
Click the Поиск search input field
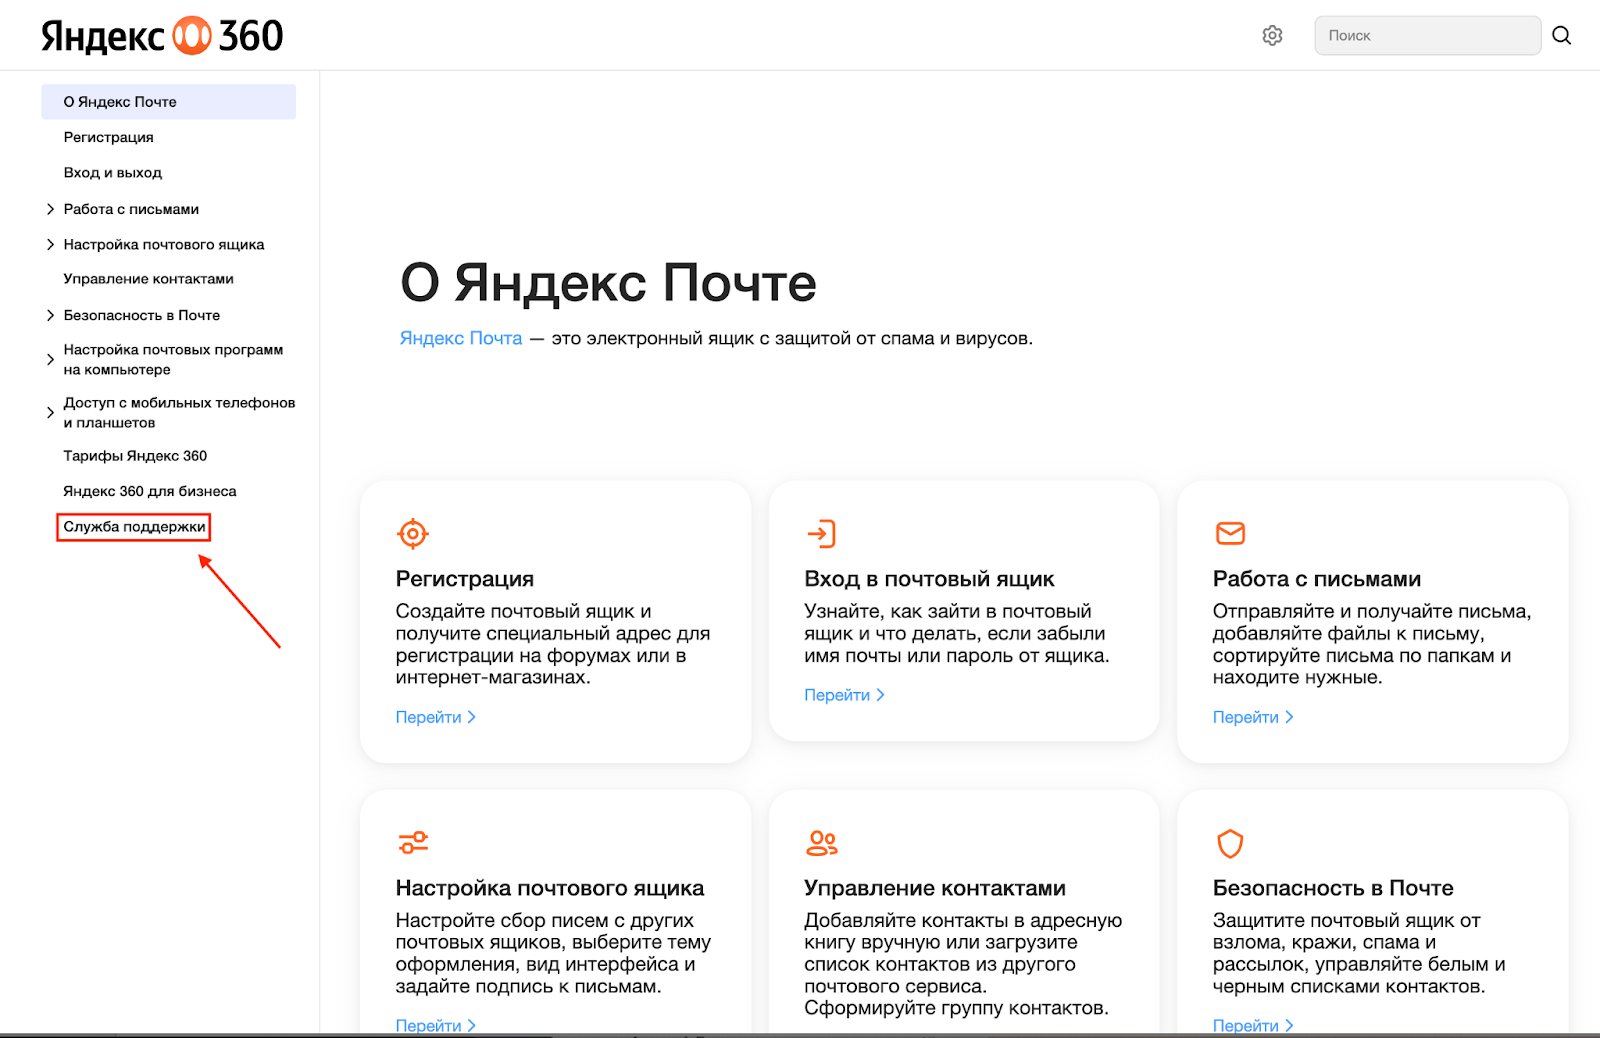1427,36
